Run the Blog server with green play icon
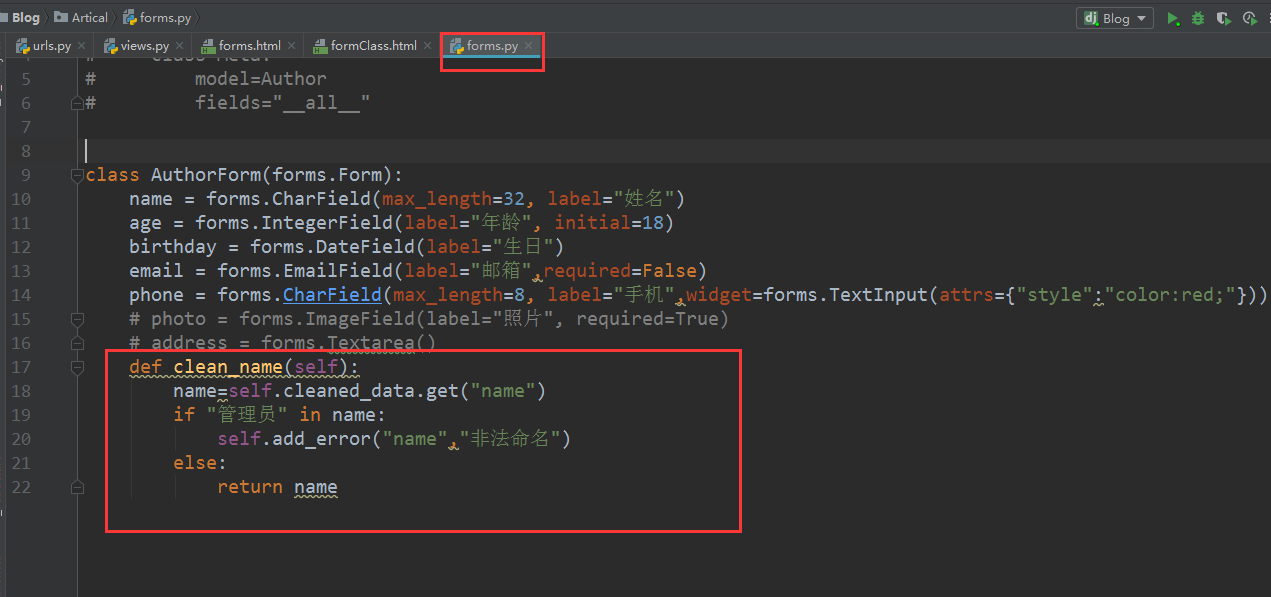Image resolution: width=1271 pixels, height=597 pixels. pyautogui.click(x=1173, y=17)
